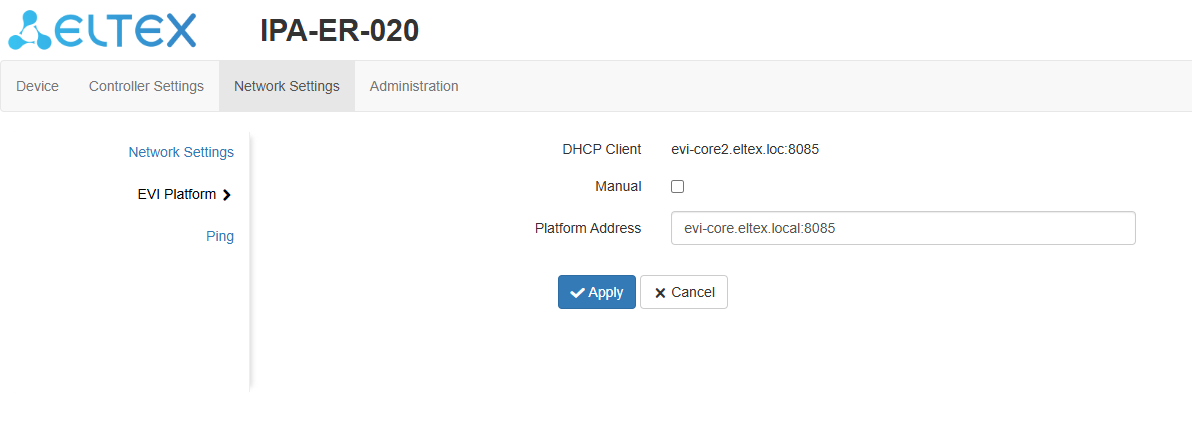The height and width of the screenshot is (425, 1192).
Task: Click the Manual label text
Action: pos(617,186)
